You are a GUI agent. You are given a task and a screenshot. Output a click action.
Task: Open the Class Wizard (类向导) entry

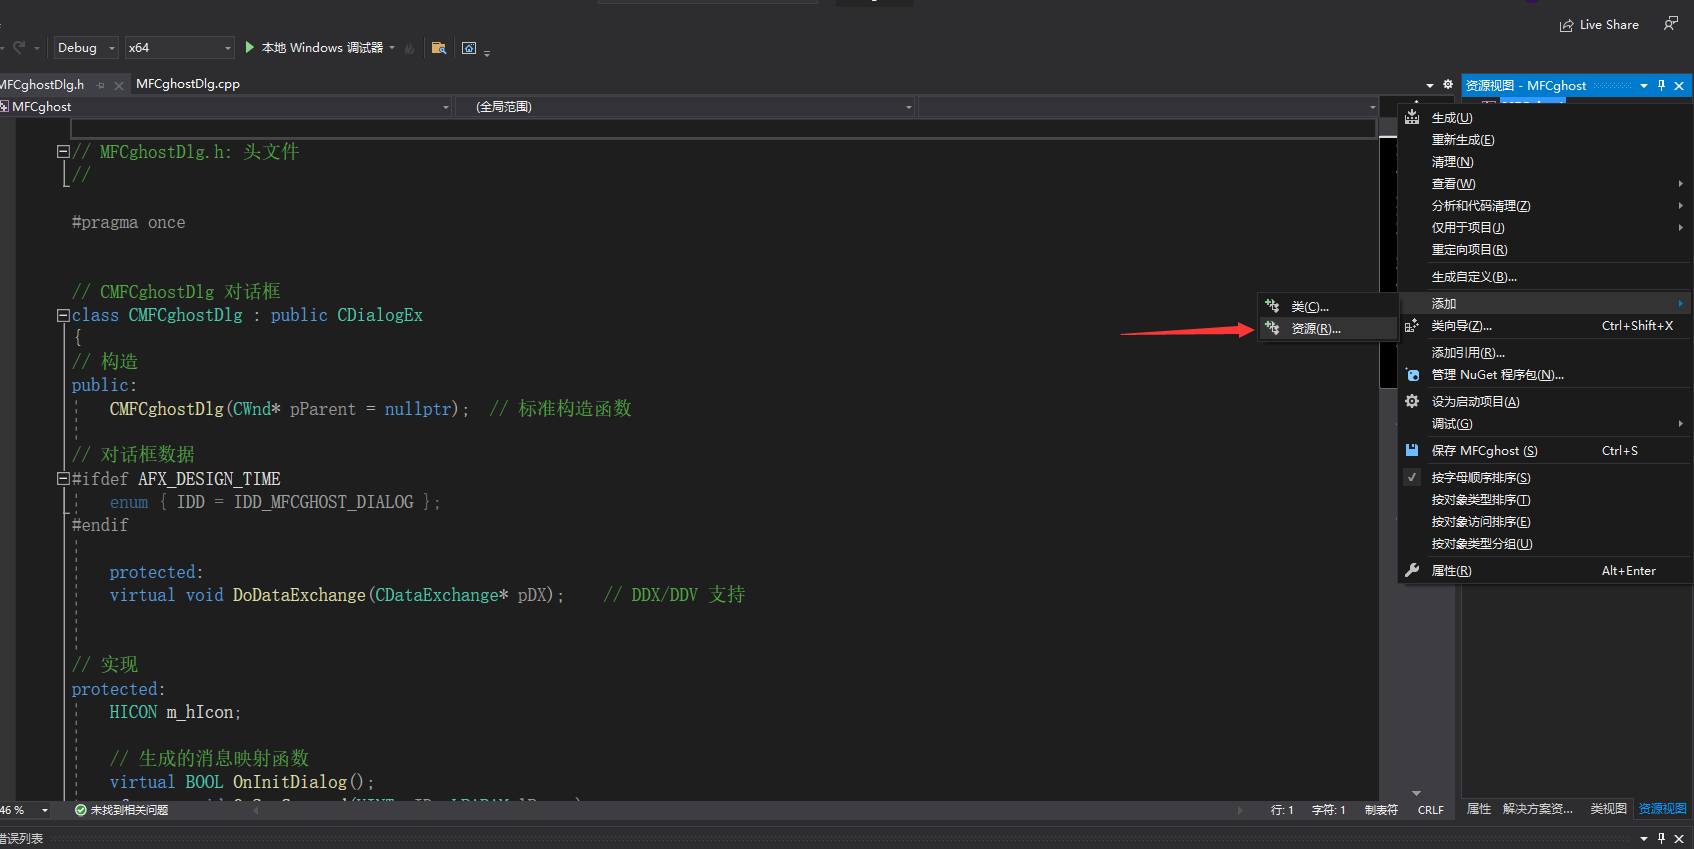pyautogui.click(x=1461, y=326)
